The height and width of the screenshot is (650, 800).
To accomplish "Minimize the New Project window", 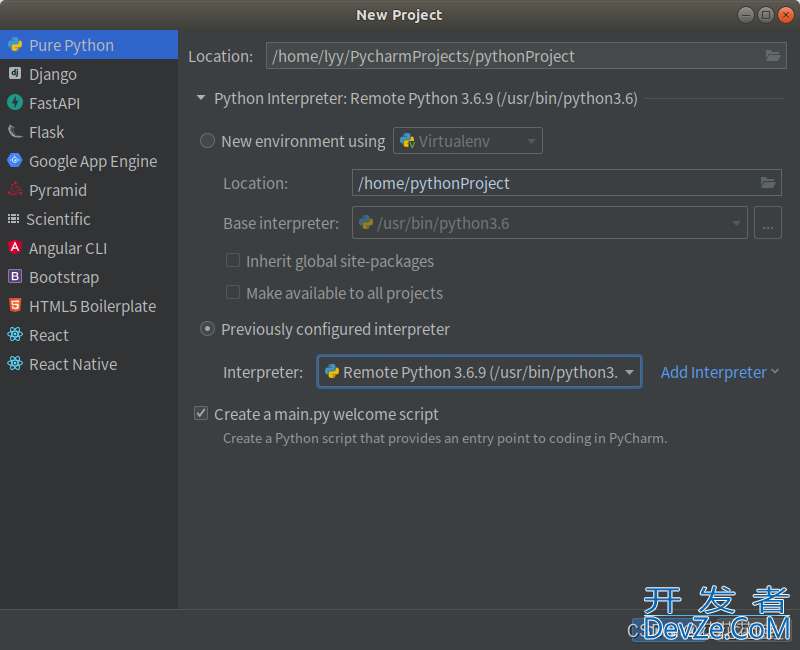I will coord(746,15).
